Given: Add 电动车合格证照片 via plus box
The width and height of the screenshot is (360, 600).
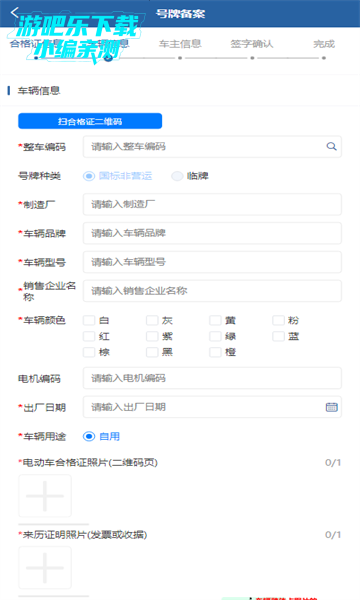Looking at the screenshot, I should click(x=45, y=496).
